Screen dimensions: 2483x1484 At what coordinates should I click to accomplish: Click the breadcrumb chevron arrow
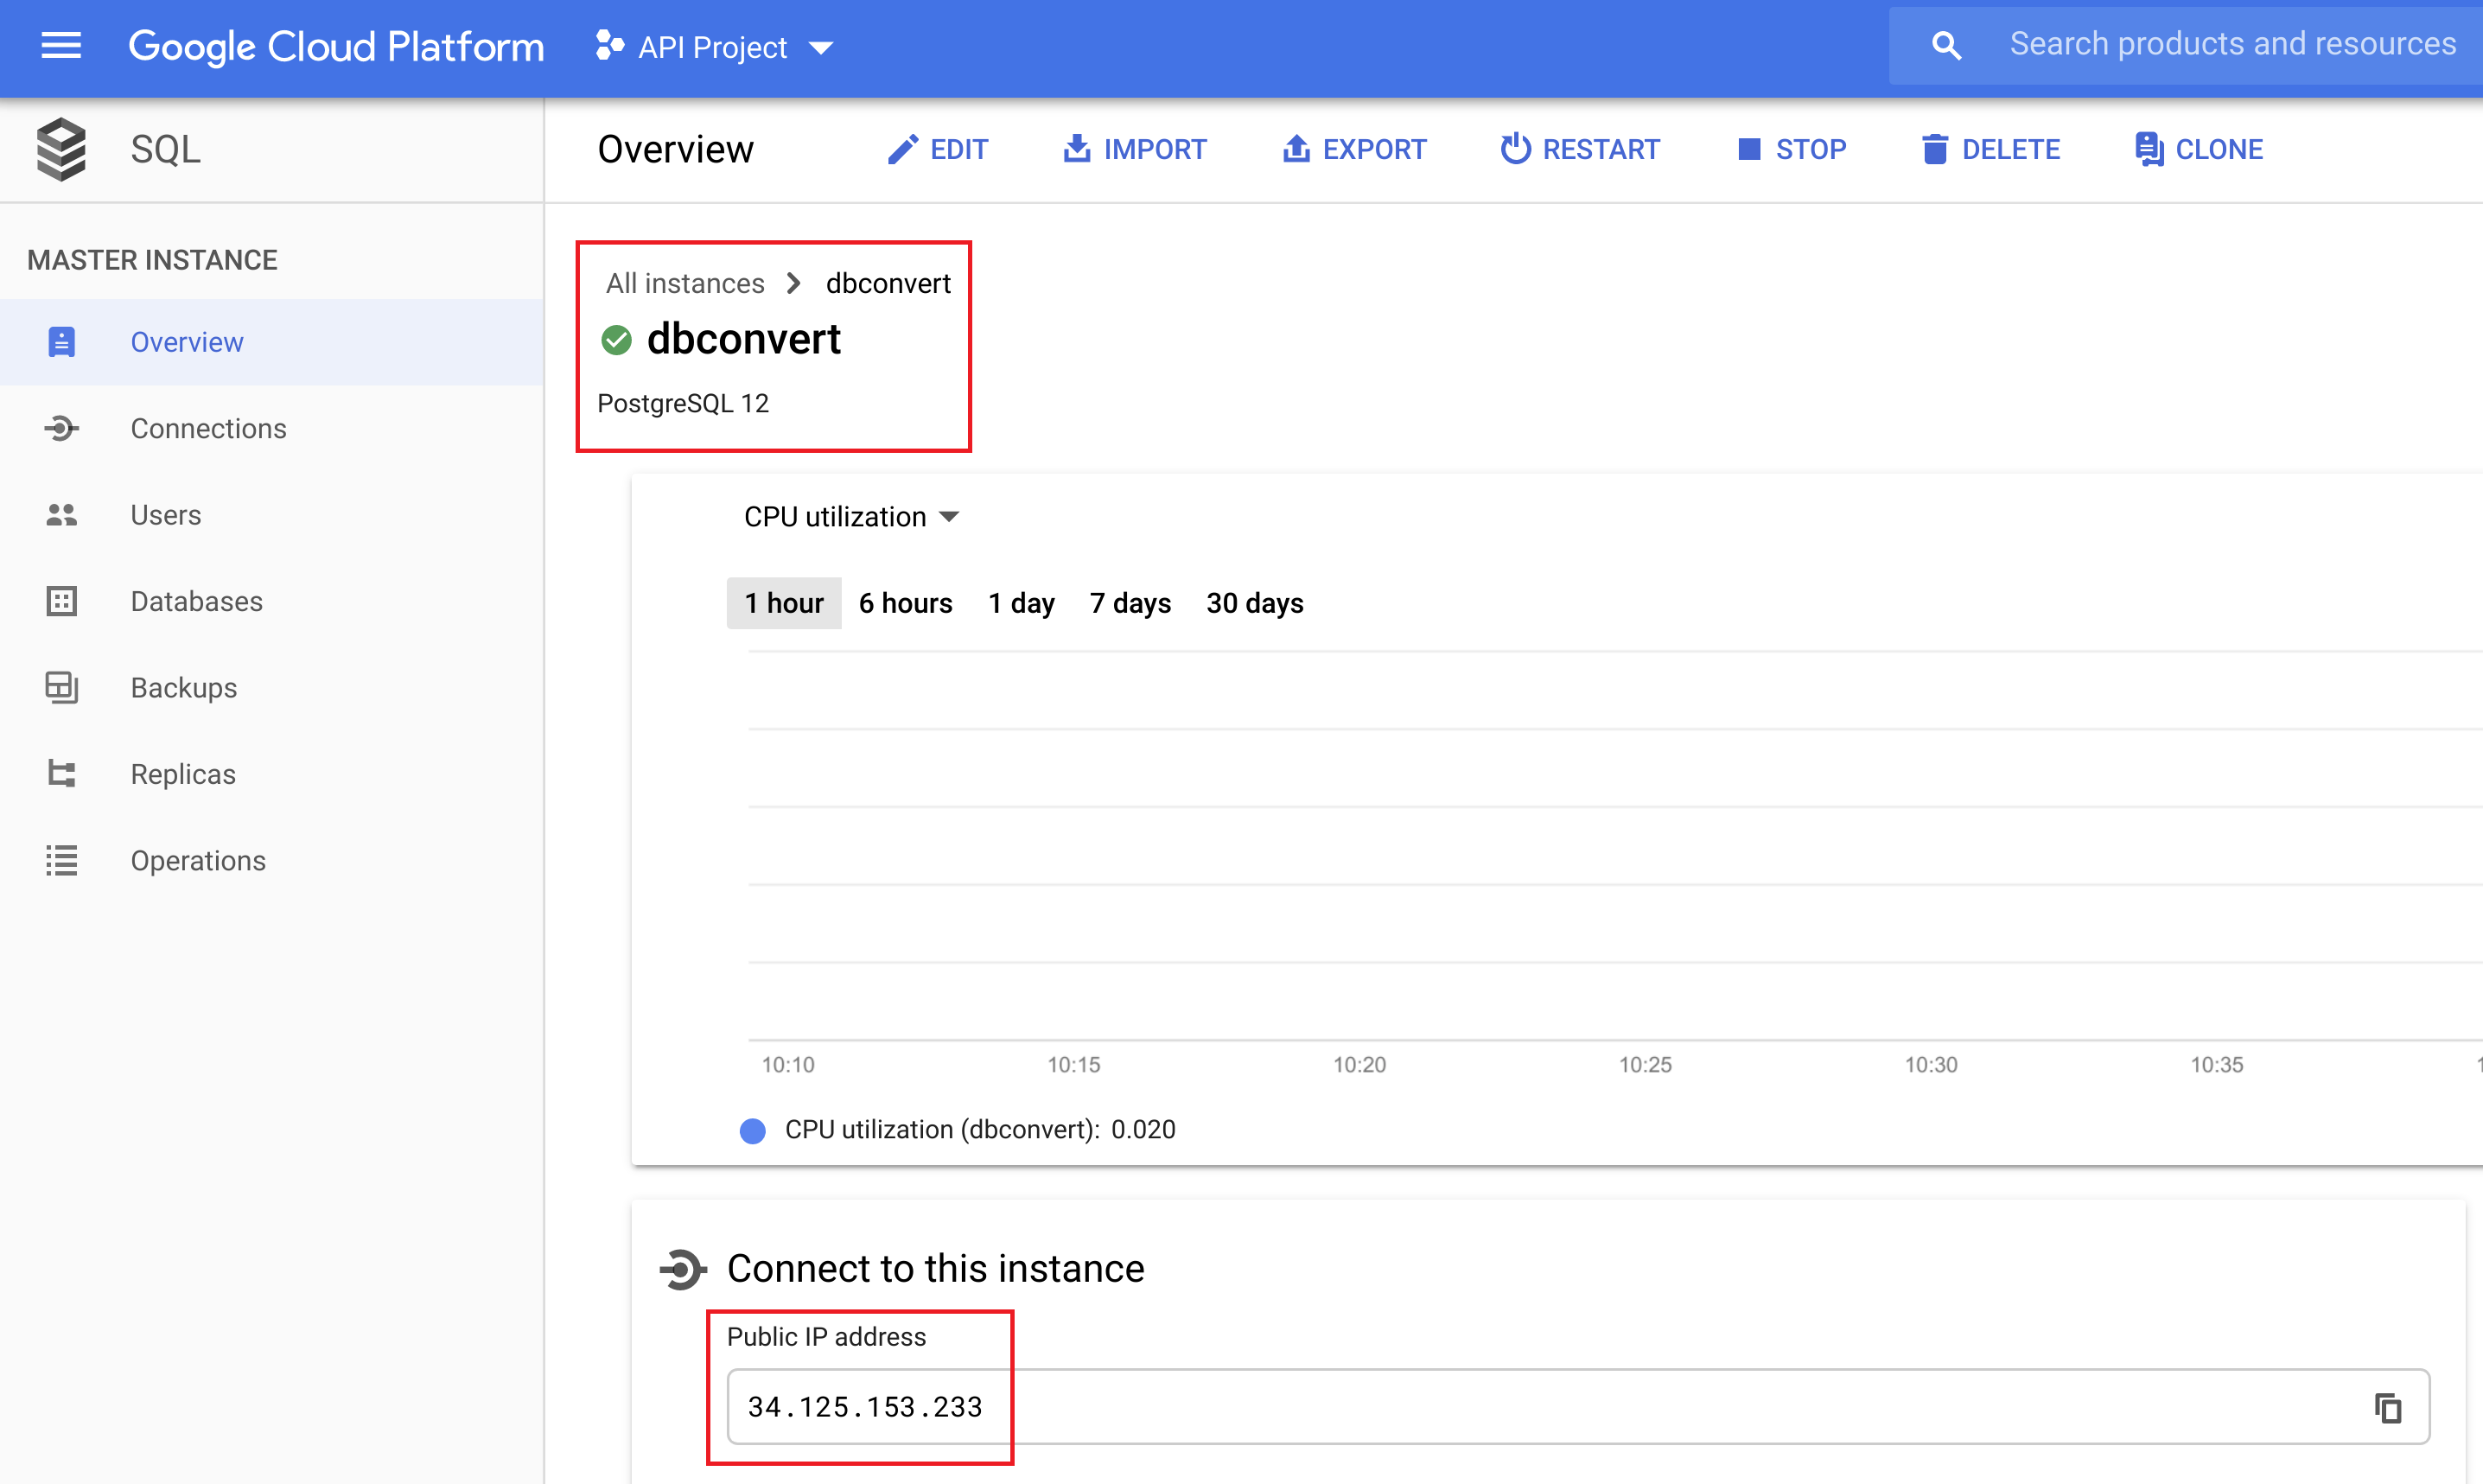pyautogui.click(x=794, y=284)
